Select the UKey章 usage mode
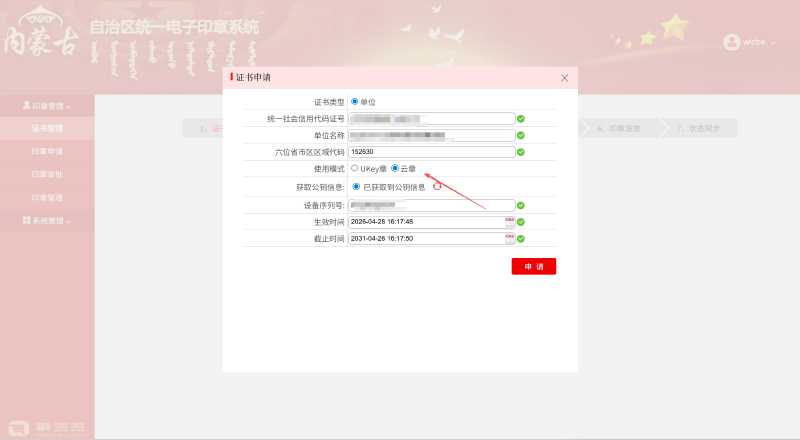 click(354, 169)
